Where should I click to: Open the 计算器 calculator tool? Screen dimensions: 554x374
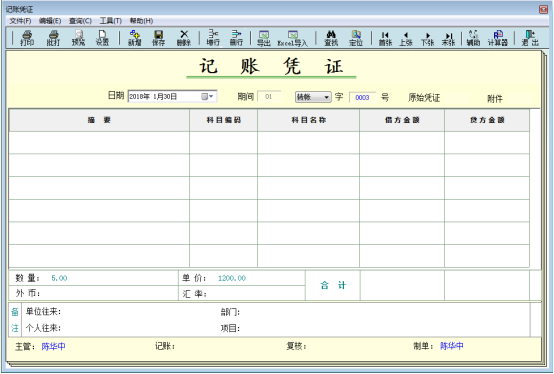coord(498,38)
